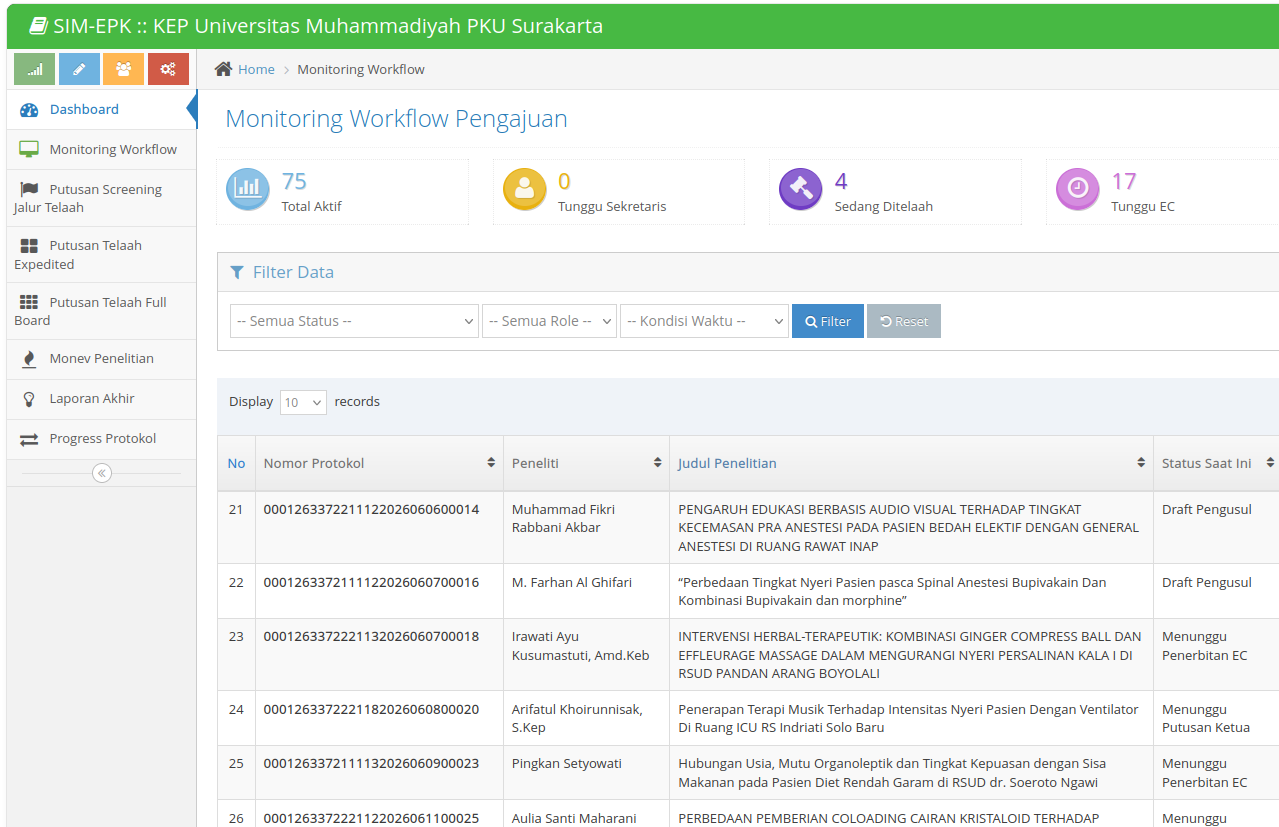Screen dimensions: 1279x827
Task: Click Menunggu Penerbitan EC status row 25
Action: pos(1205,773)
